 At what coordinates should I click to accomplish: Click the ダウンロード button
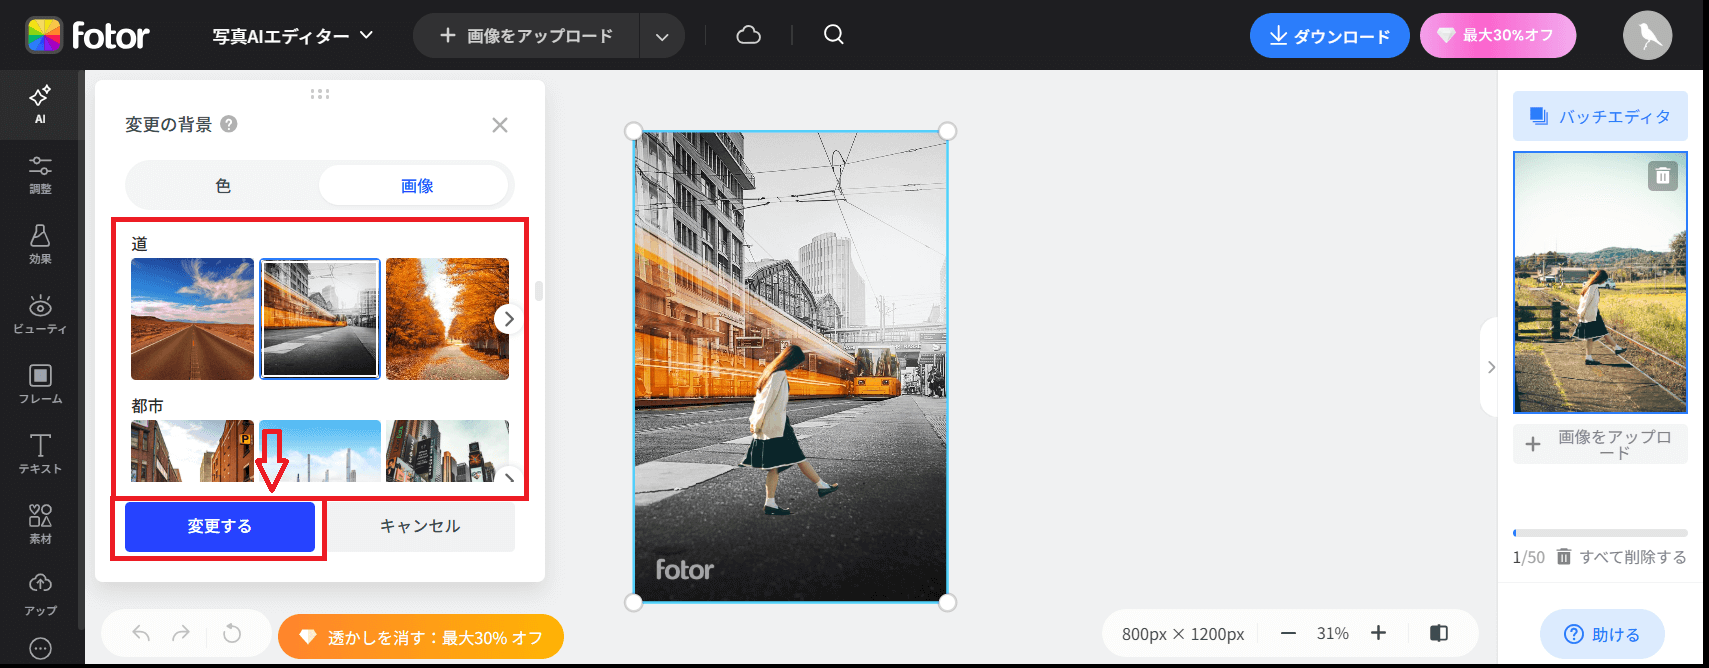click(x=1329, y=36)
